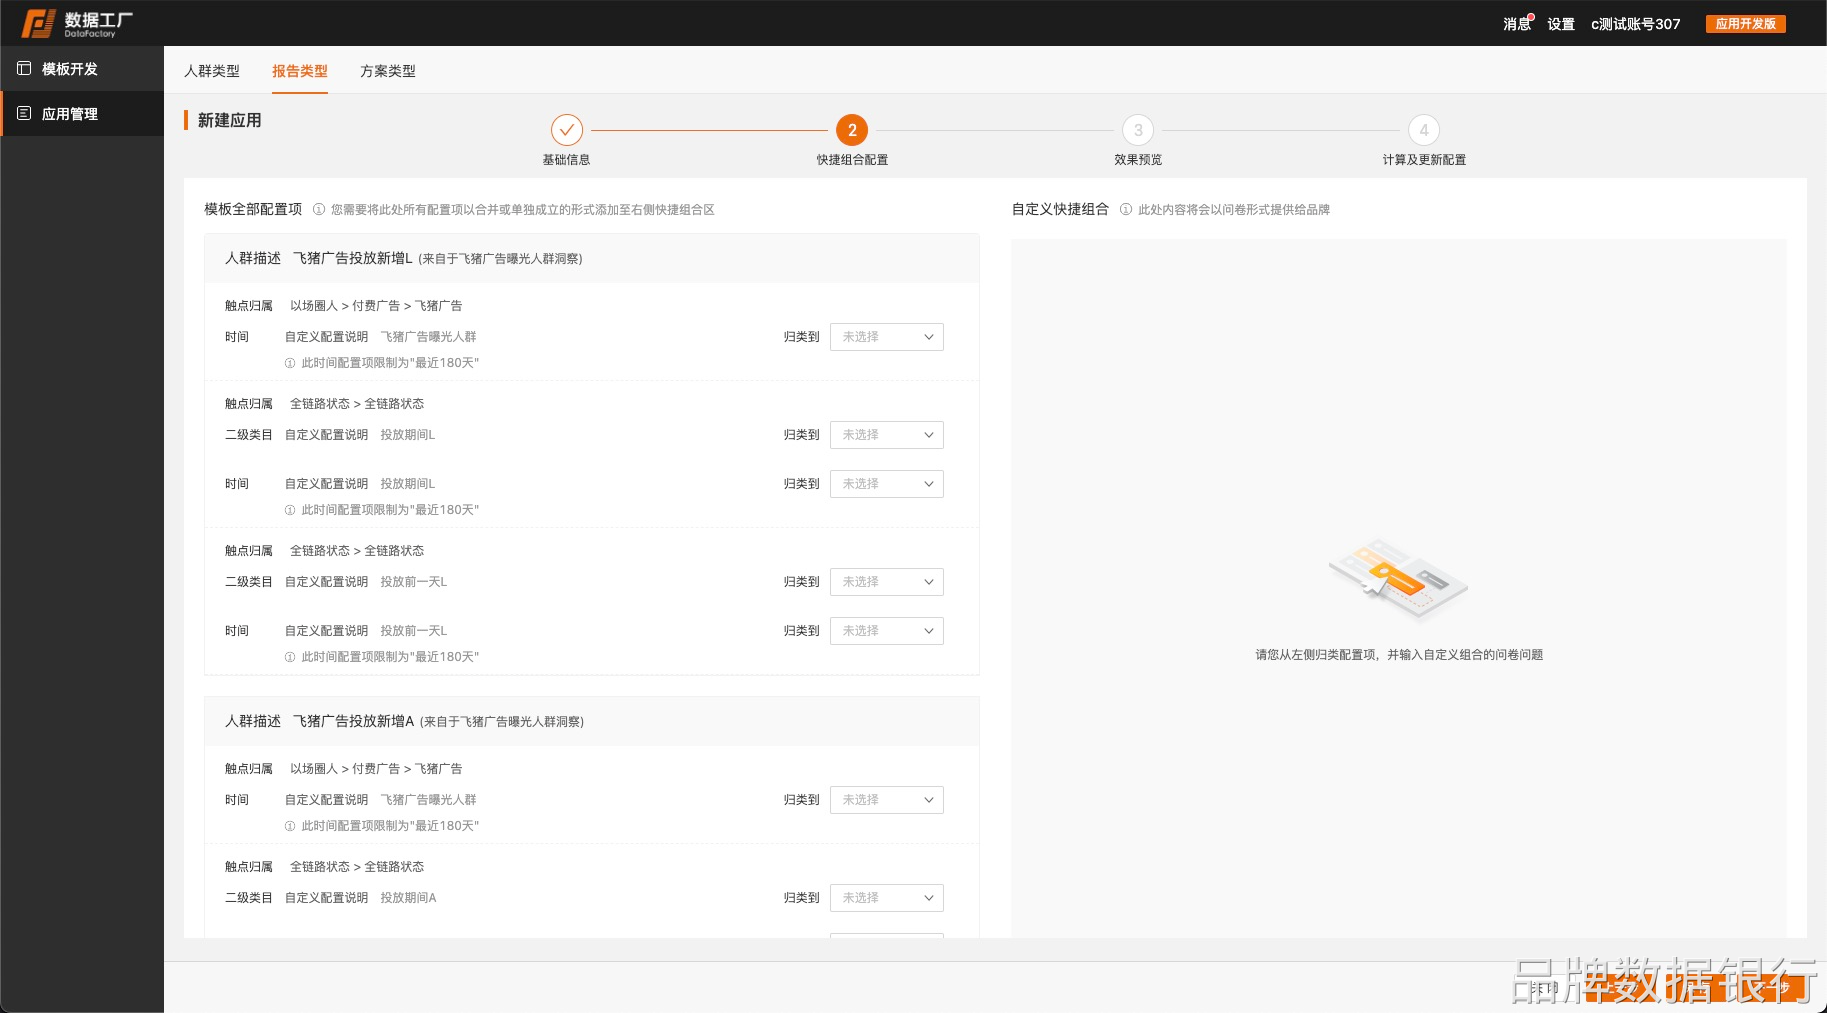The image size is (1827, 1013).
Task: Open 归类到 dropdown for 新增A 飞猪广告曝光人群 row
Action: 887,800
